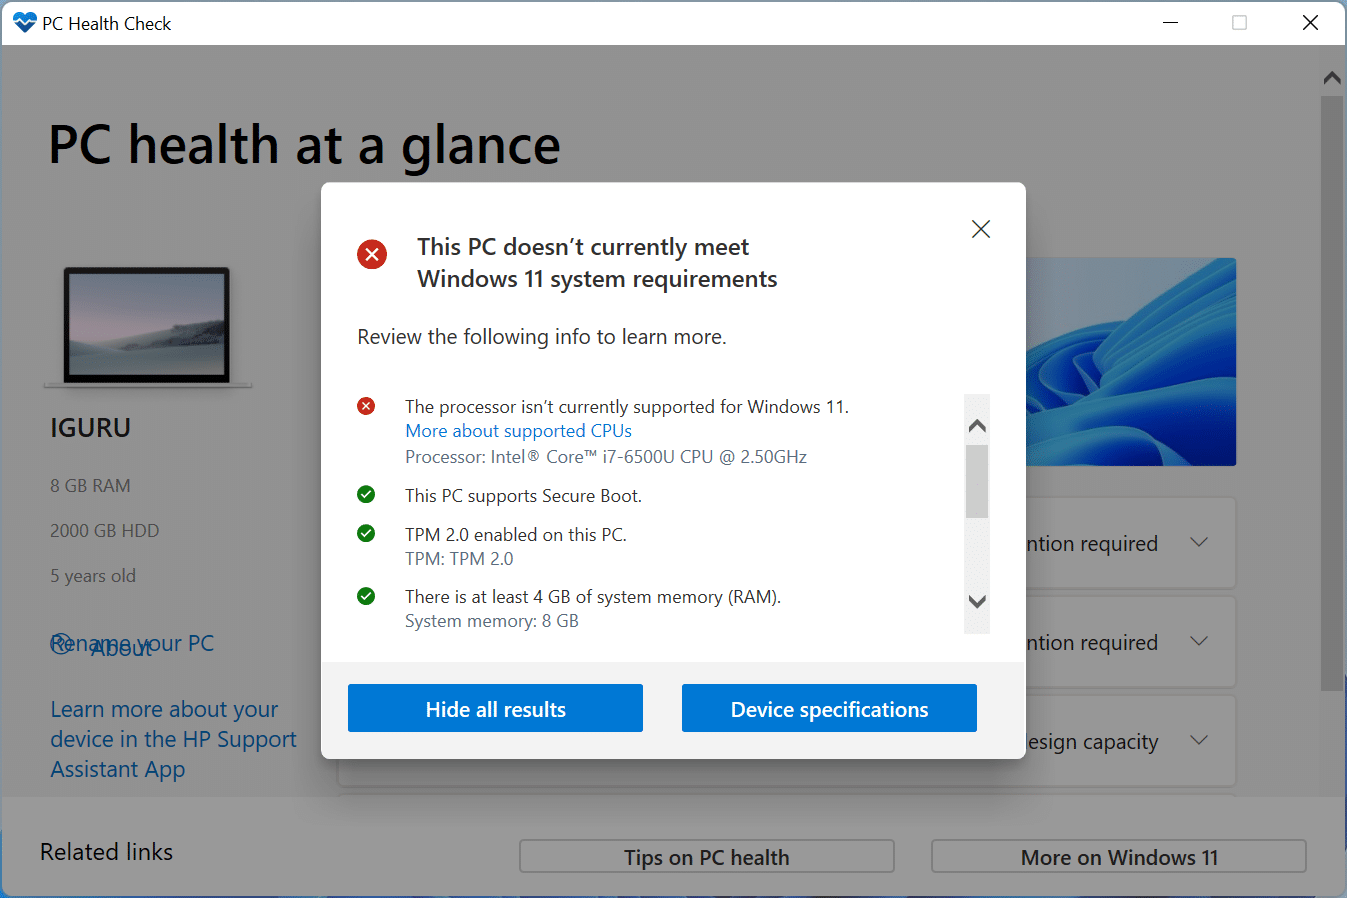Image resolution: width=1347 pixels, height=898 pixels.
Task: Click the 'TPM: TPM 2.0' detail text
Action: (x=459, y=559)
